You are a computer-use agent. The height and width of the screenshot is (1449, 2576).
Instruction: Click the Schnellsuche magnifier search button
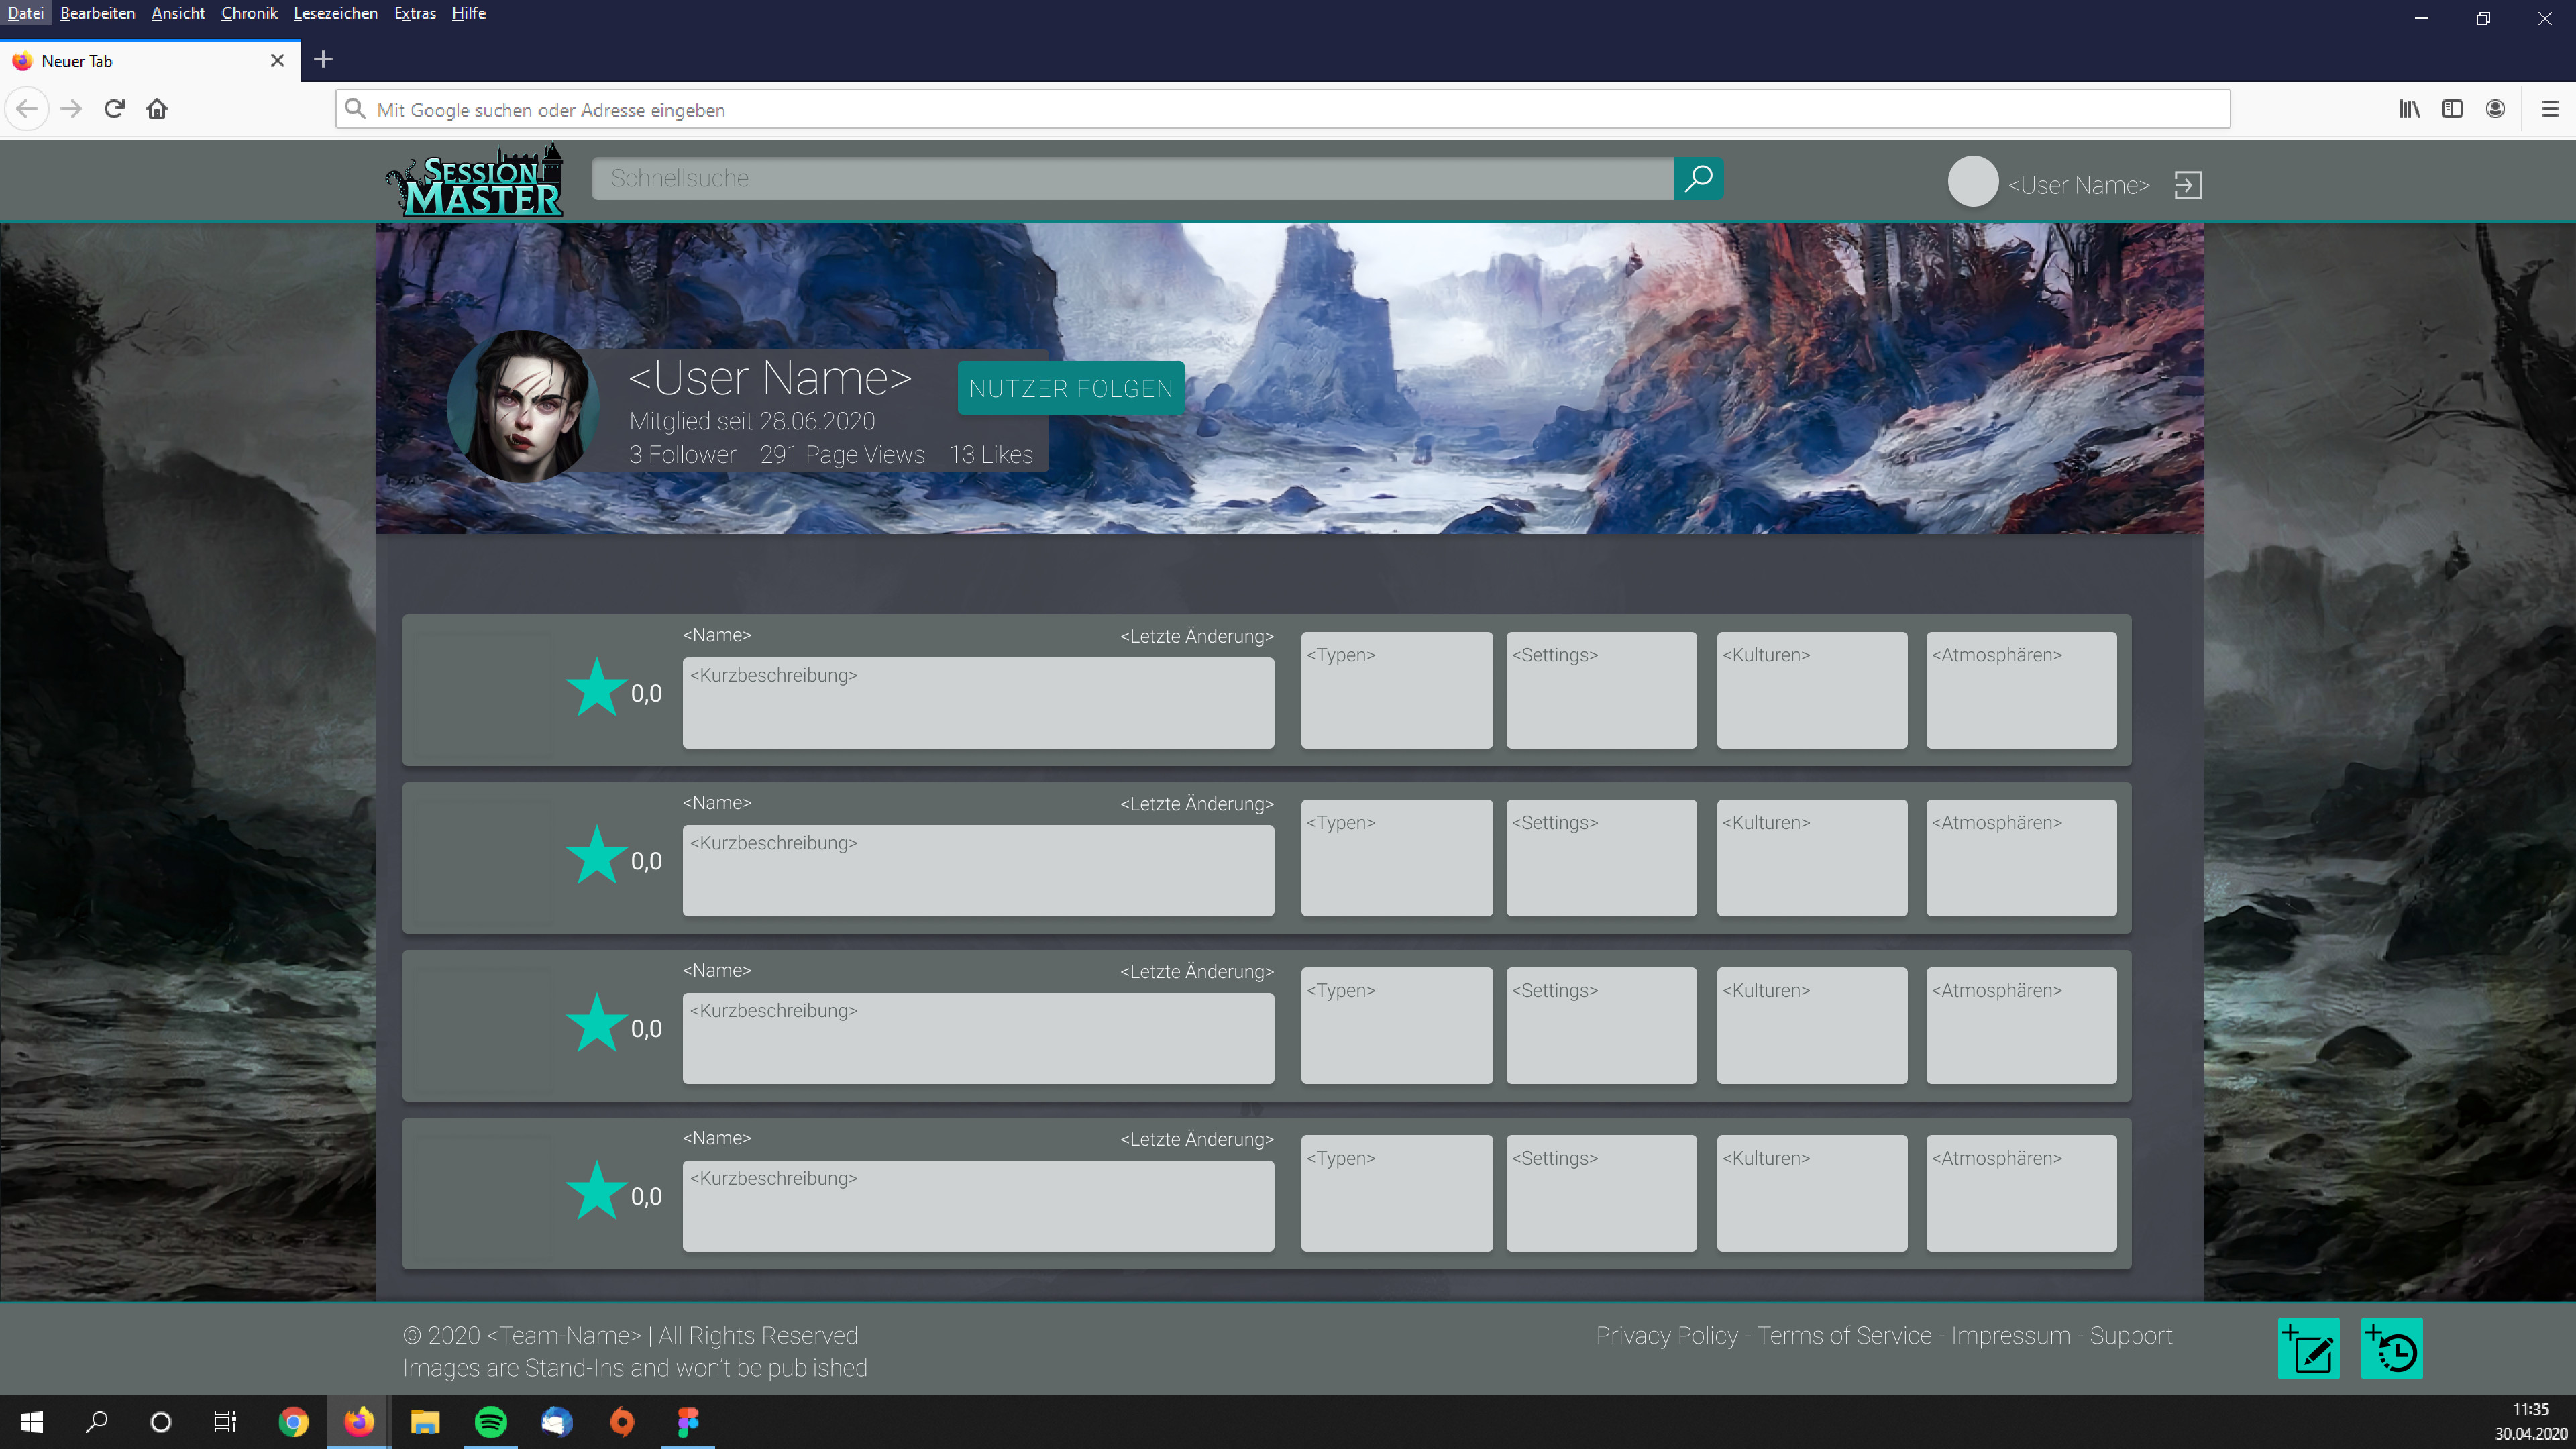1698,178
